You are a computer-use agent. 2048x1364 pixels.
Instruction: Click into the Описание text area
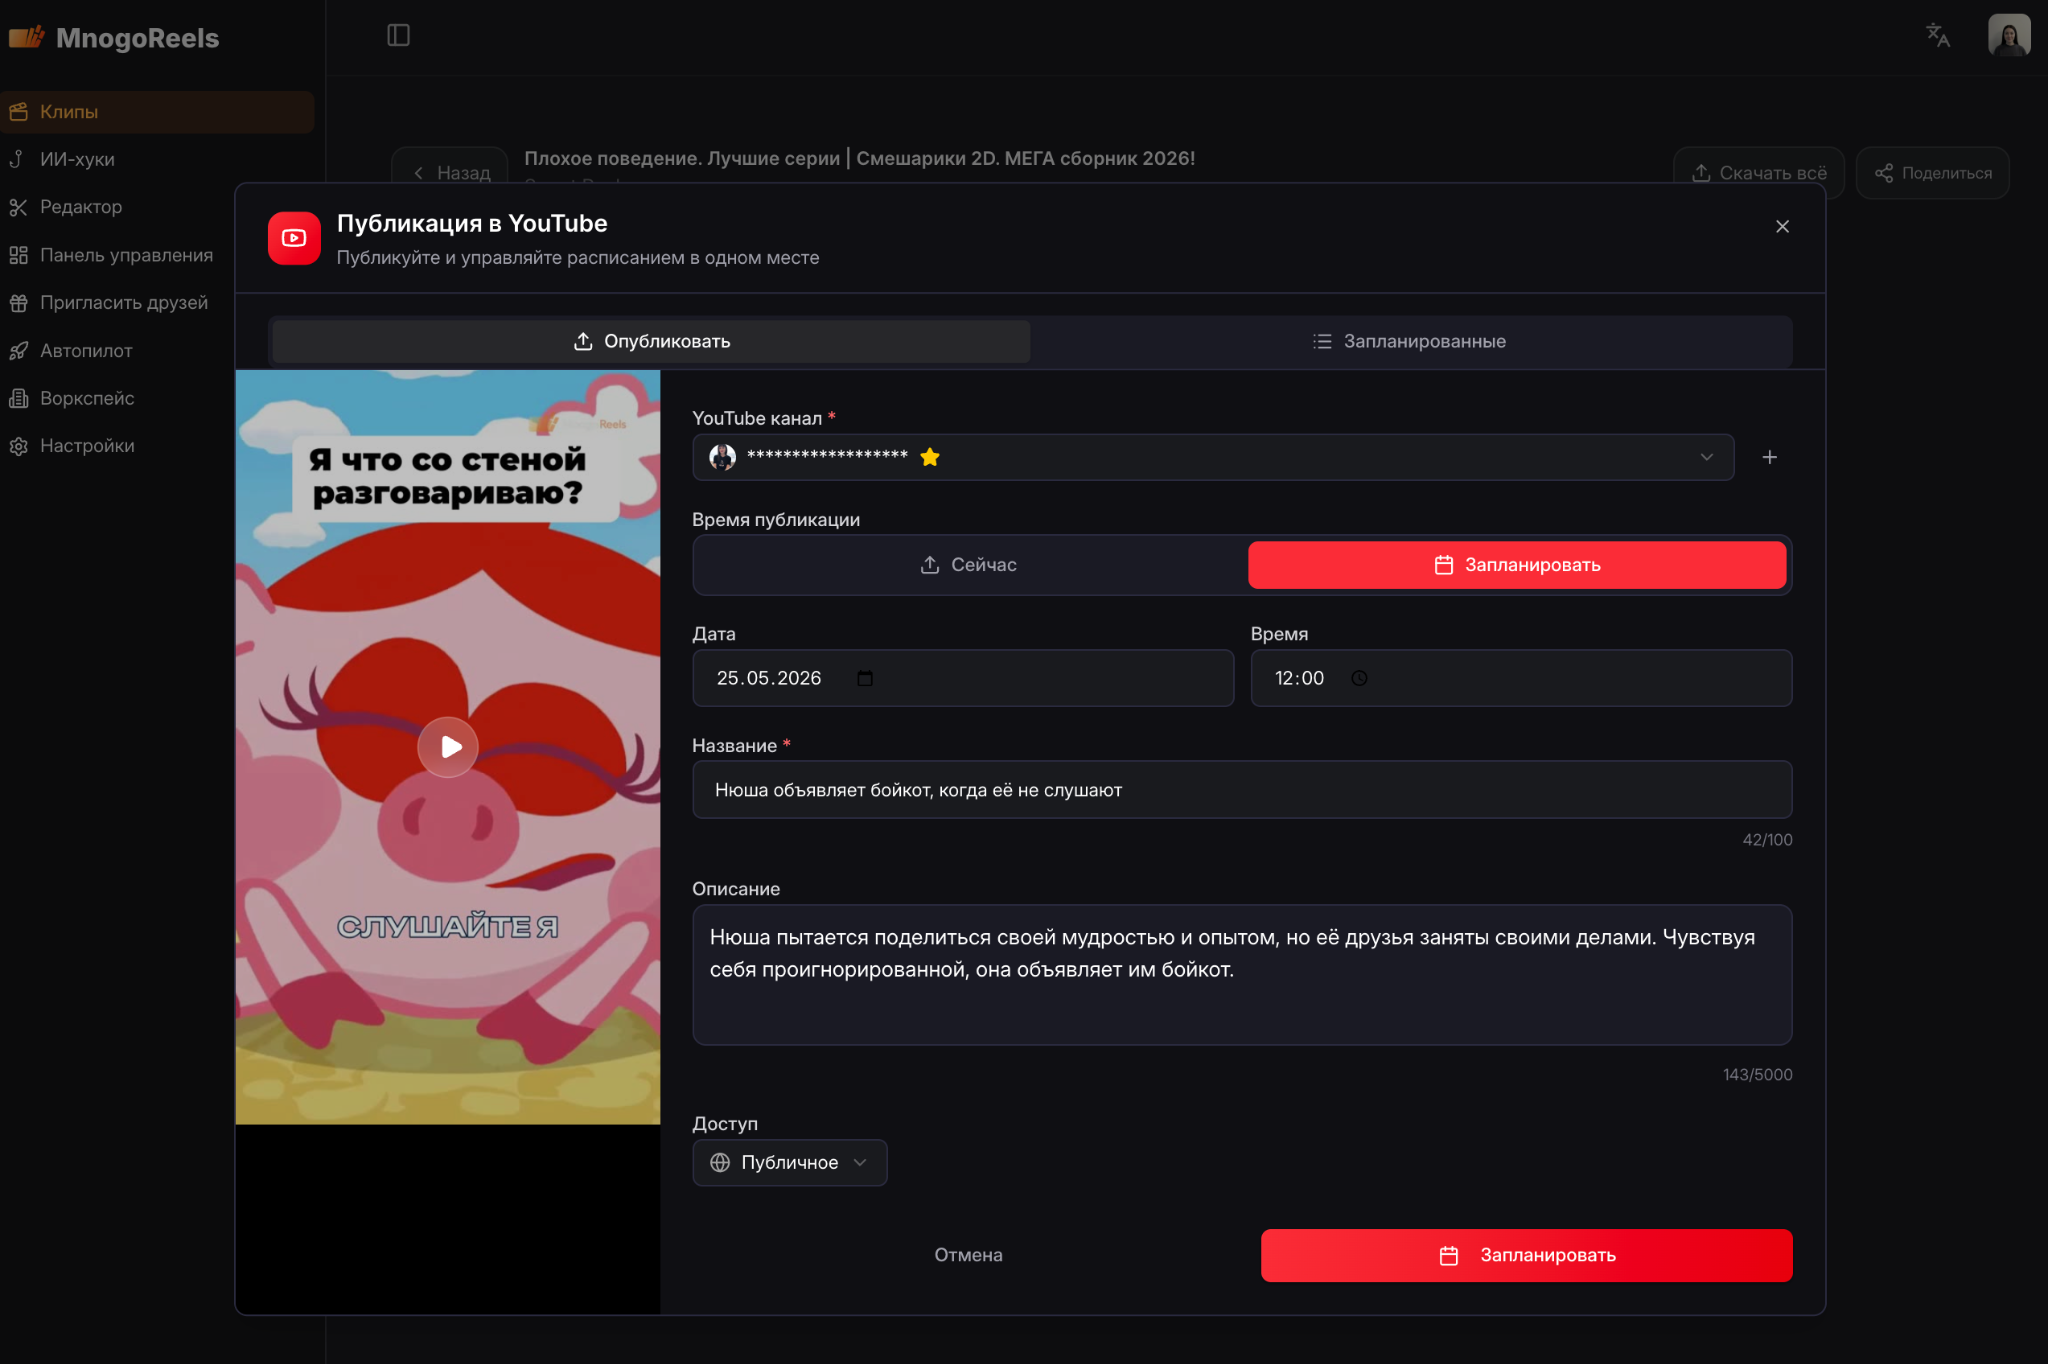coord(1242,975)
